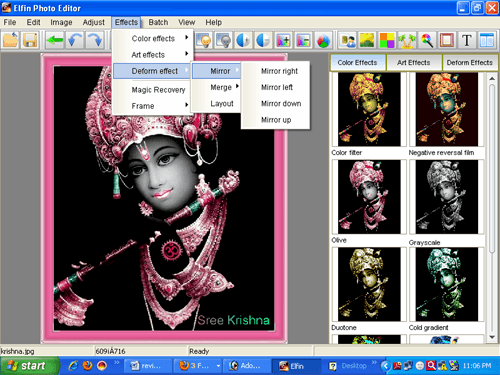Expand quick launch overflow chevron
This screenshot has width=500, height=375.
(116, 362)
